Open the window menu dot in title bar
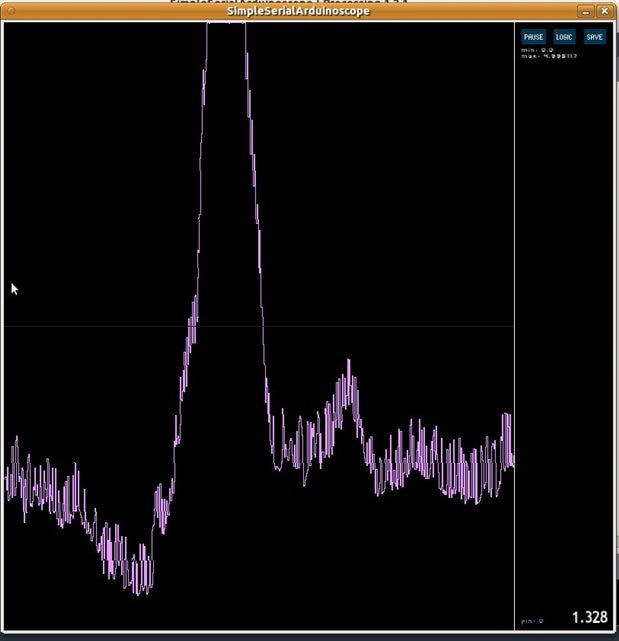The image size is (619, 641). click(11, 11)
